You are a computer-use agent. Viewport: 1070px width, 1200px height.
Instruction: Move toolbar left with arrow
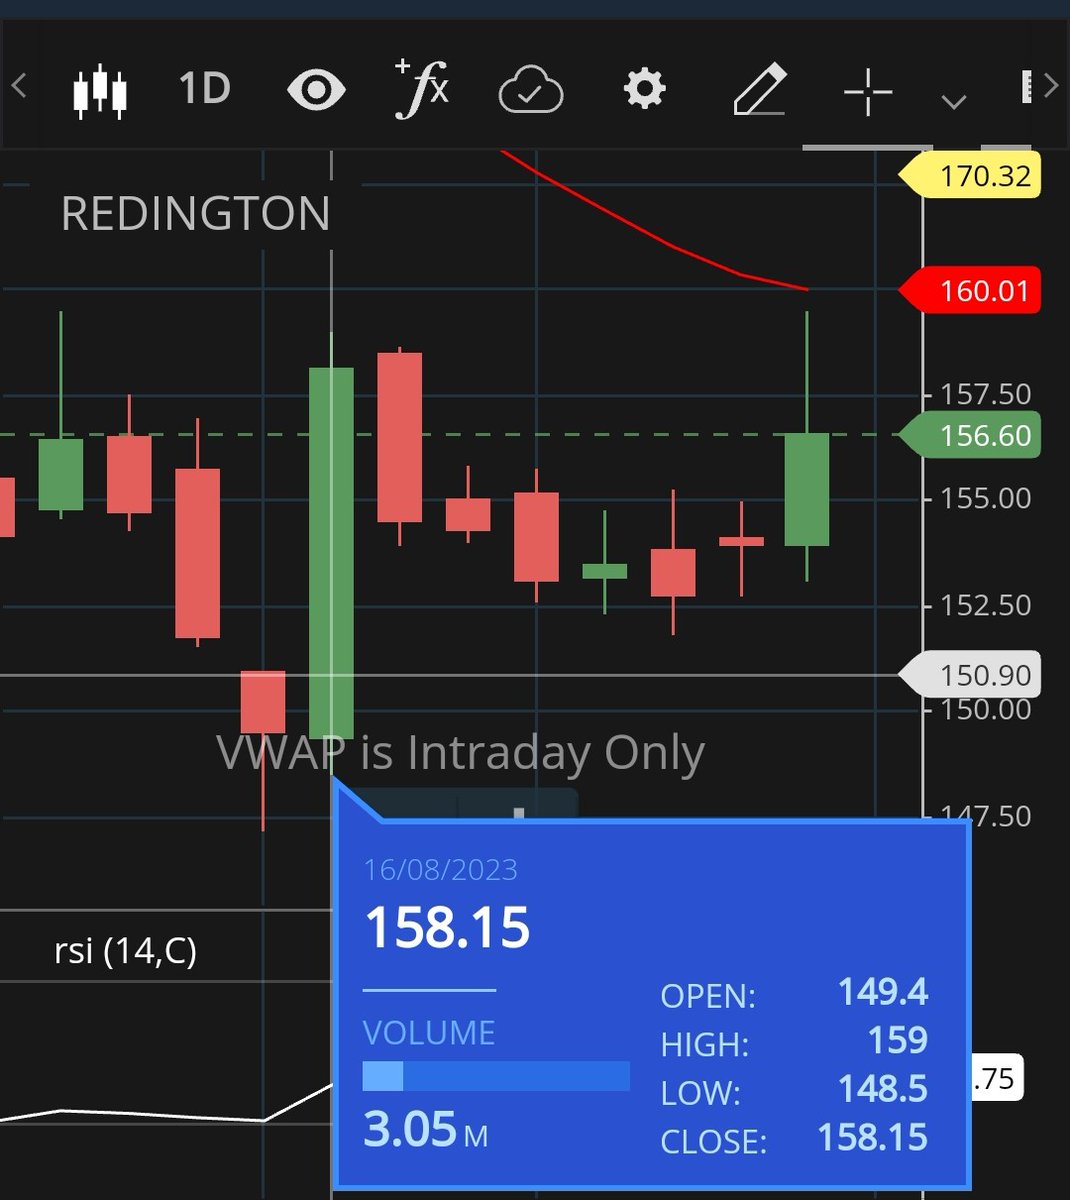pos(18,86)
